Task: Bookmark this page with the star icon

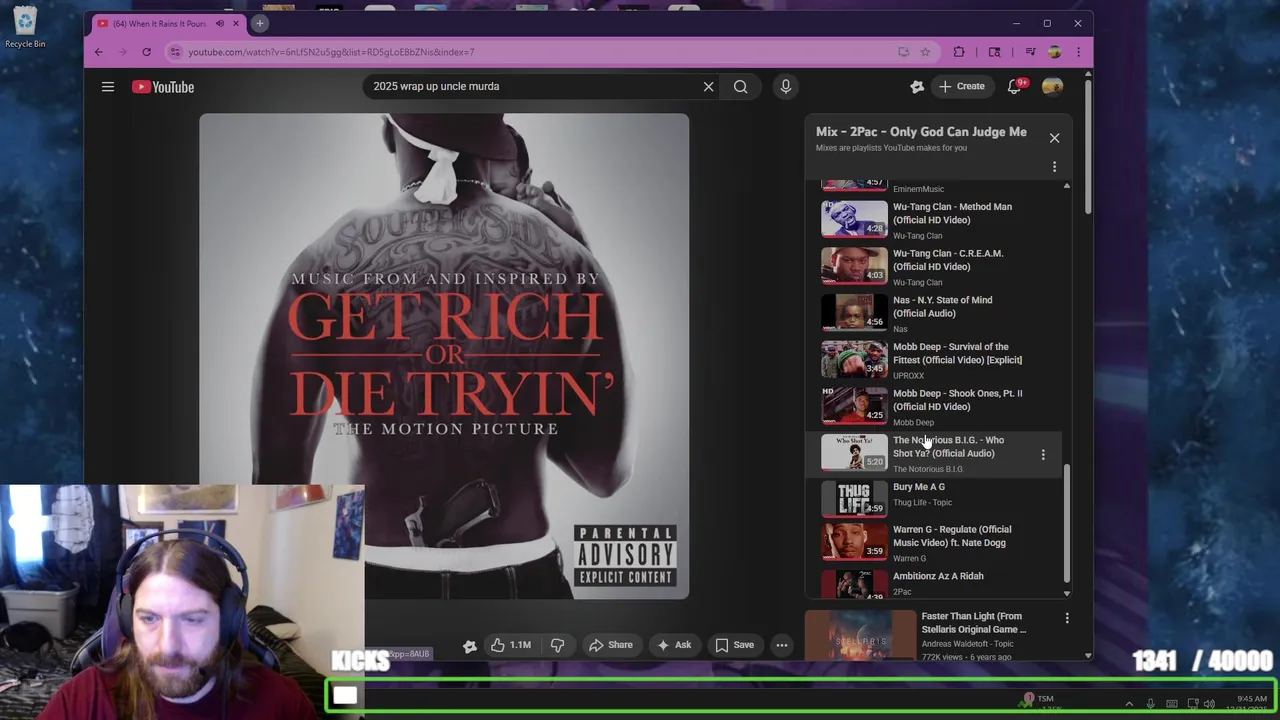Action: pos(925,52)
